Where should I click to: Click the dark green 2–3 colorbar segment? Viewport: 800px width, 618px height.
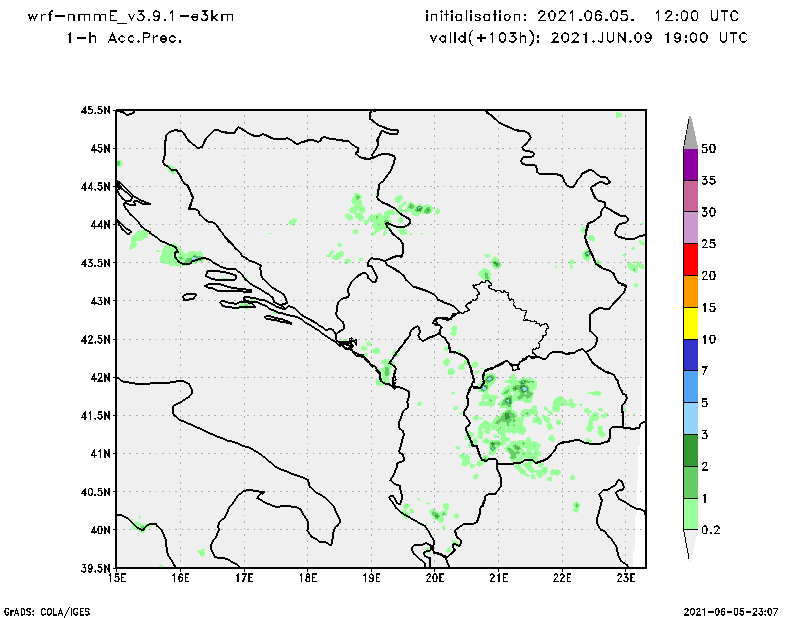(690, 451)
